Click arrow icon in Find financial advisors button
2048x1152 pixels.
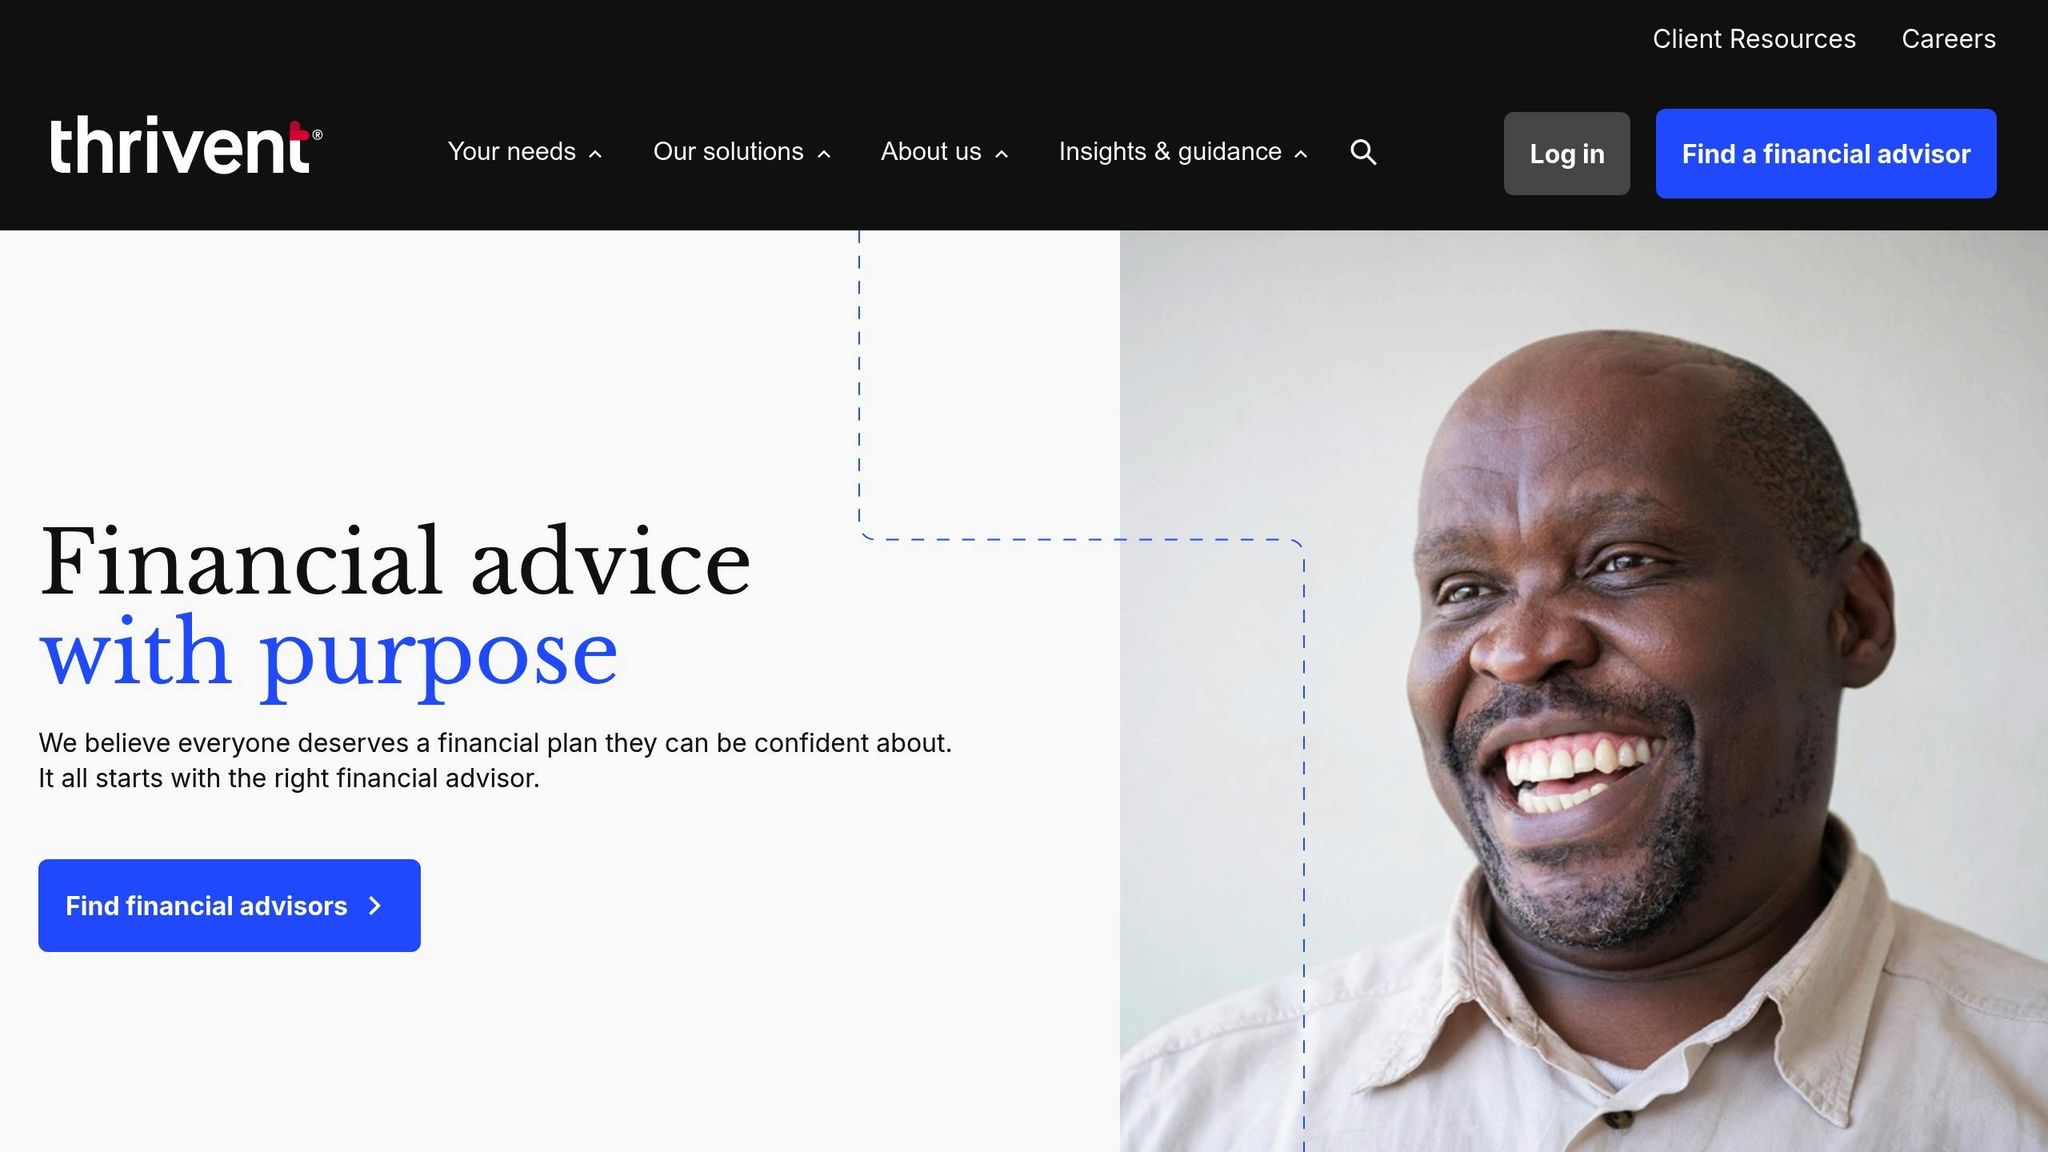point(375,906)
